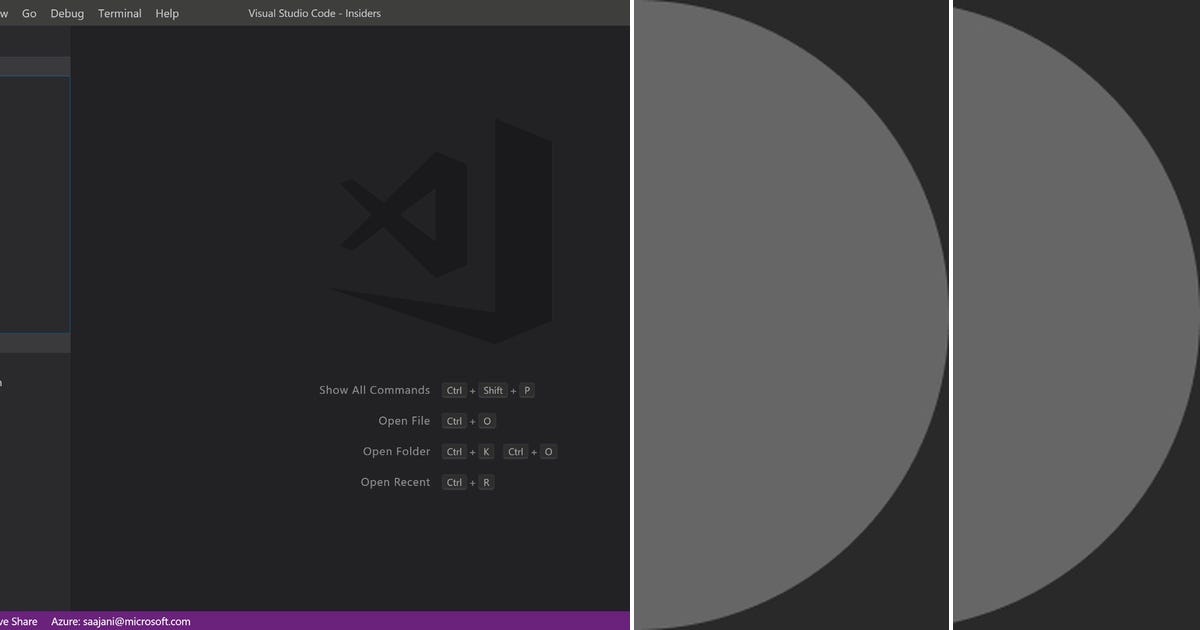This screenshot has height=630, width=1200.
Task: Click the P keycap in the shortcut row
Action: [x=527, y=390]
